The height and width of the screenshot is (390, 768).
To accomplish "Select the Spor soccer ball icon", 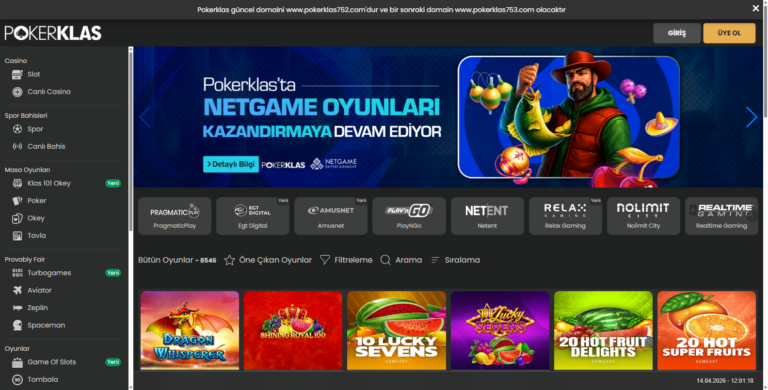I will coord(17,129).
